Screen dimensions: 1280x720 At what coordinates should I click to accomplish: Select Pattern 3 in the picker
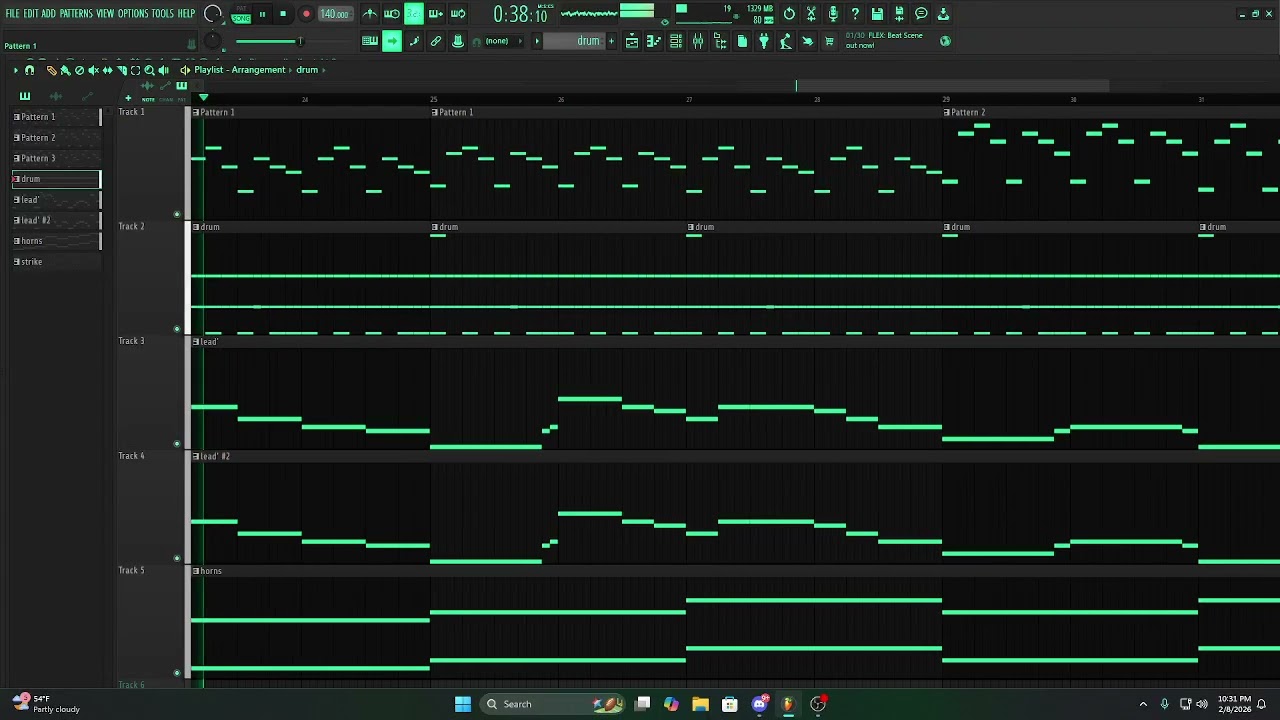tap(56, 158)
